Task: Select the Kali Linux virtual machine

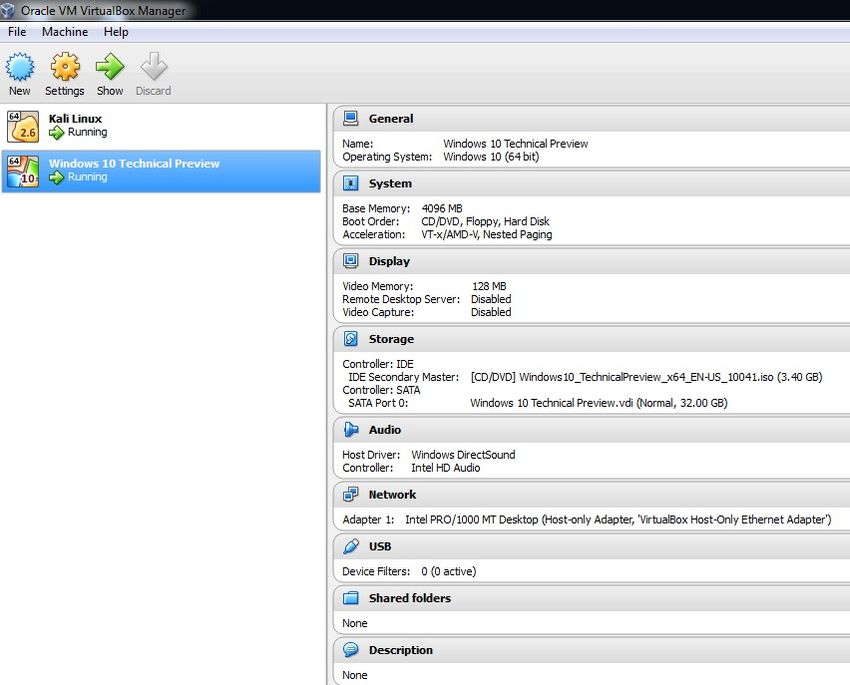Action: click(161, 126)
